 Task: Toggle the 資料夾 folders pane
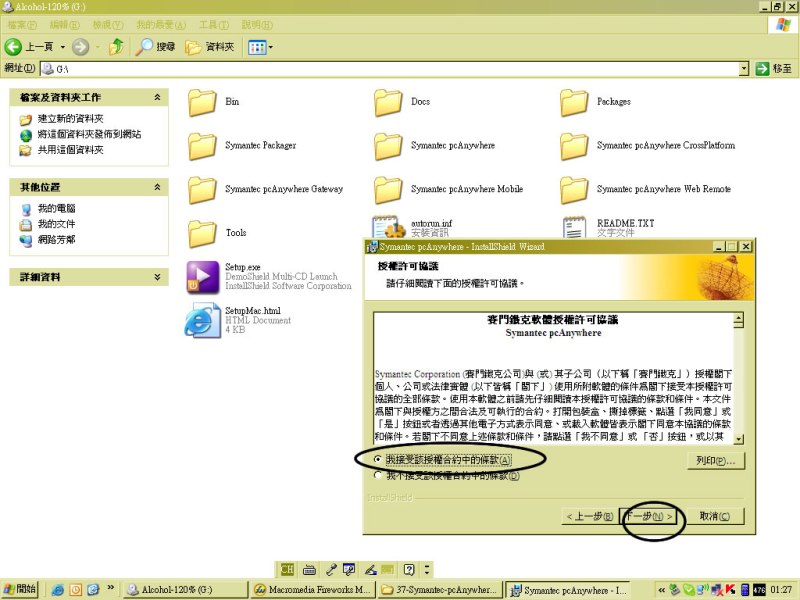click(x=210, y=47)
